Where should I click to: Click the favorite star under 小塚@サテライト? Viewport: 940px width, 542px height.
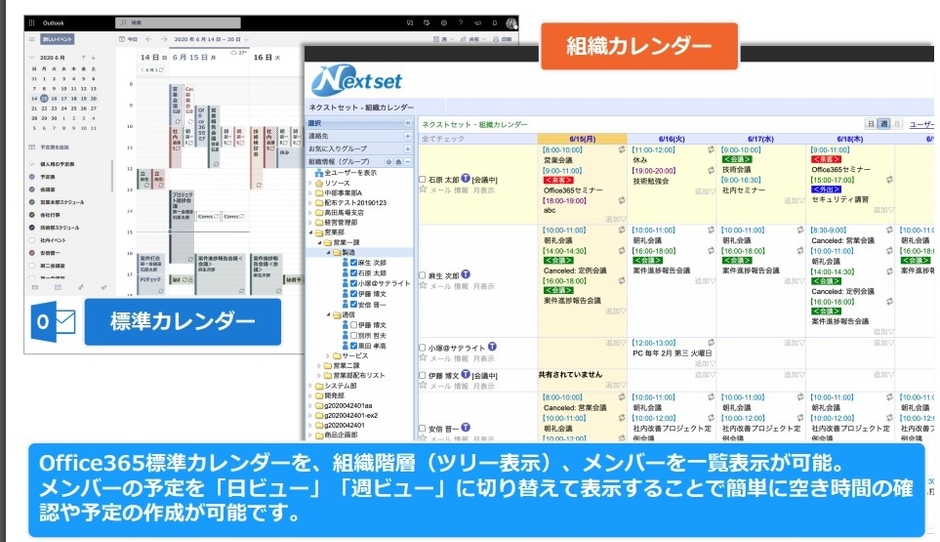click(423, 358)
